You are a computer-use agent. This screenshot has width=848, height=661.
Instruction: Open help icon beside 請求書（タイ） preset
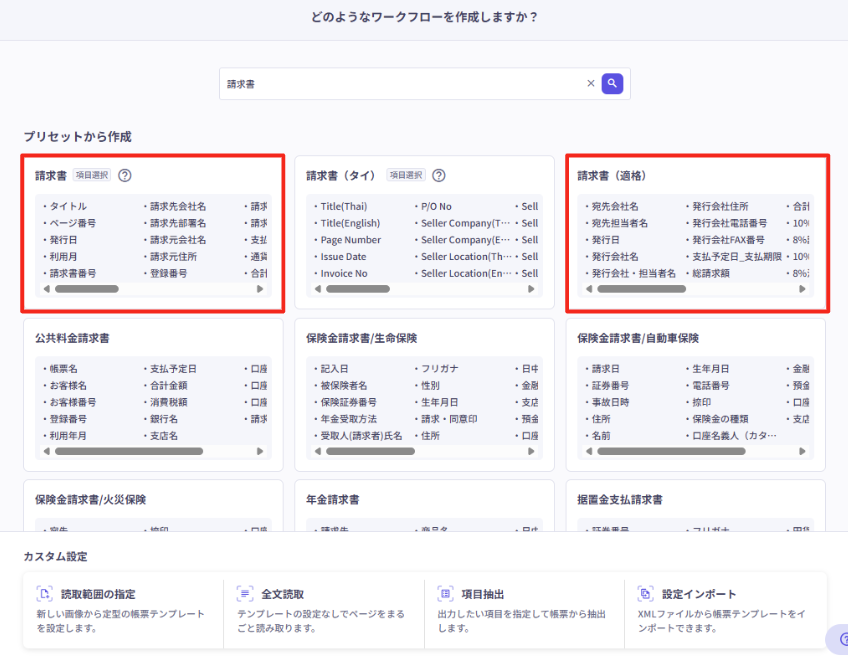pos(438,175)
